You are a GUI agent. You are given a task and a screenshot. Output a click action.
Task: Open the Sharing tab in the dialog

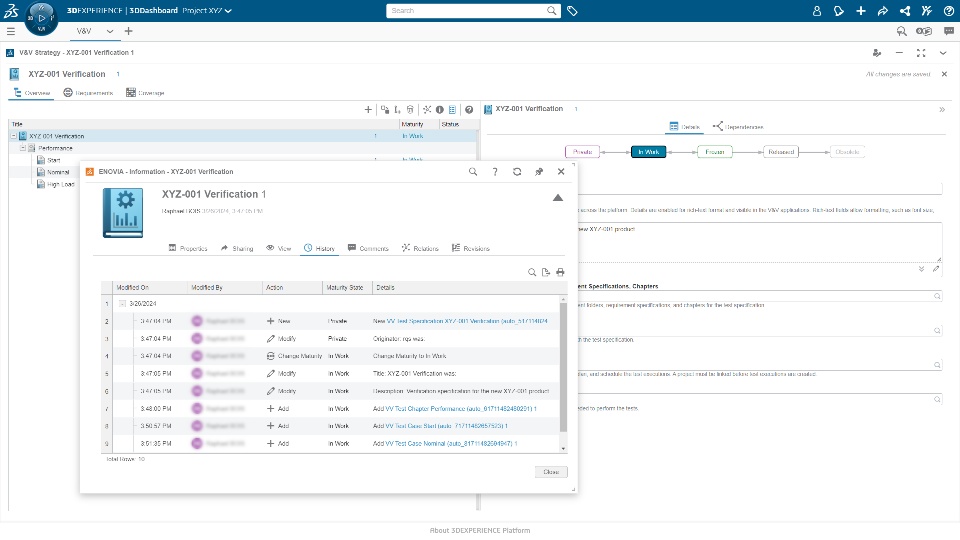coord(237,248)
